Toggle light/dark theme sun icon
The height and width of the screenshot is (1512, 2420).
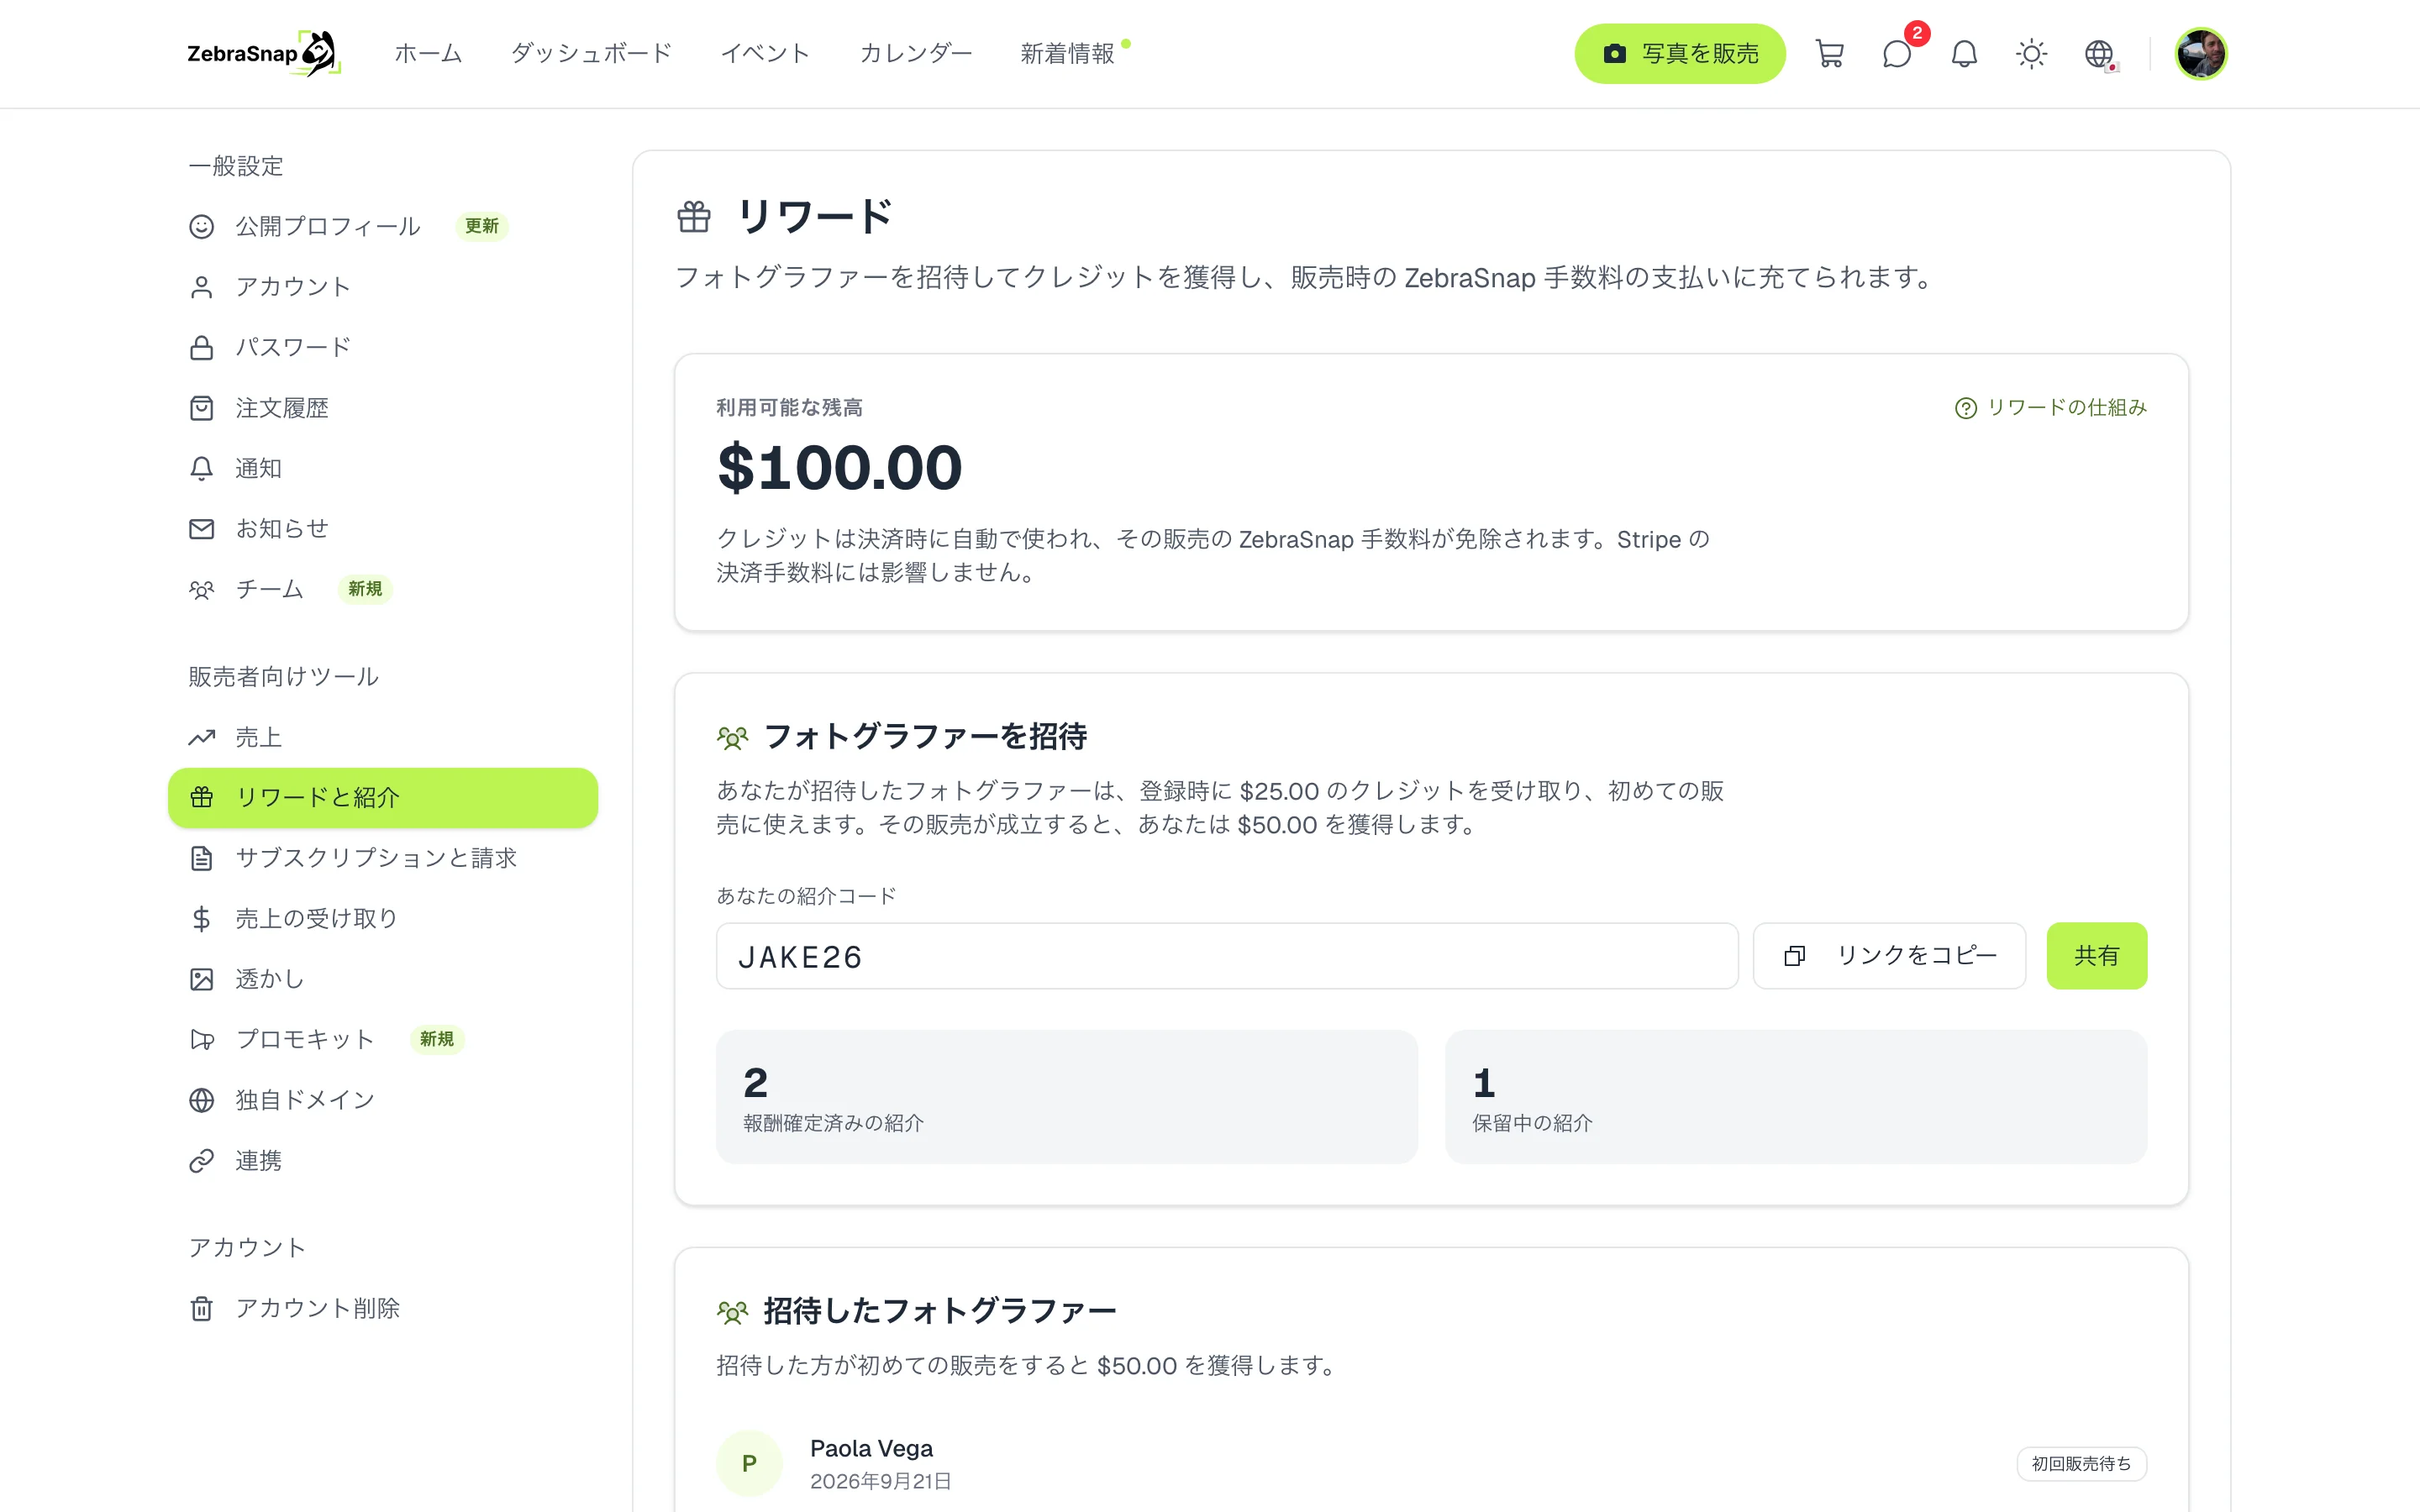pos(2031,54)
